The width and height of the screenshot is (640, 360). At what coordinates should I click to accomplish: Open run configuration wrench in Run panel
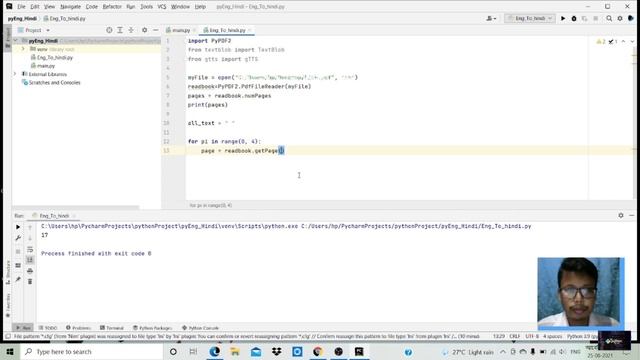click(x=18, y=238)
